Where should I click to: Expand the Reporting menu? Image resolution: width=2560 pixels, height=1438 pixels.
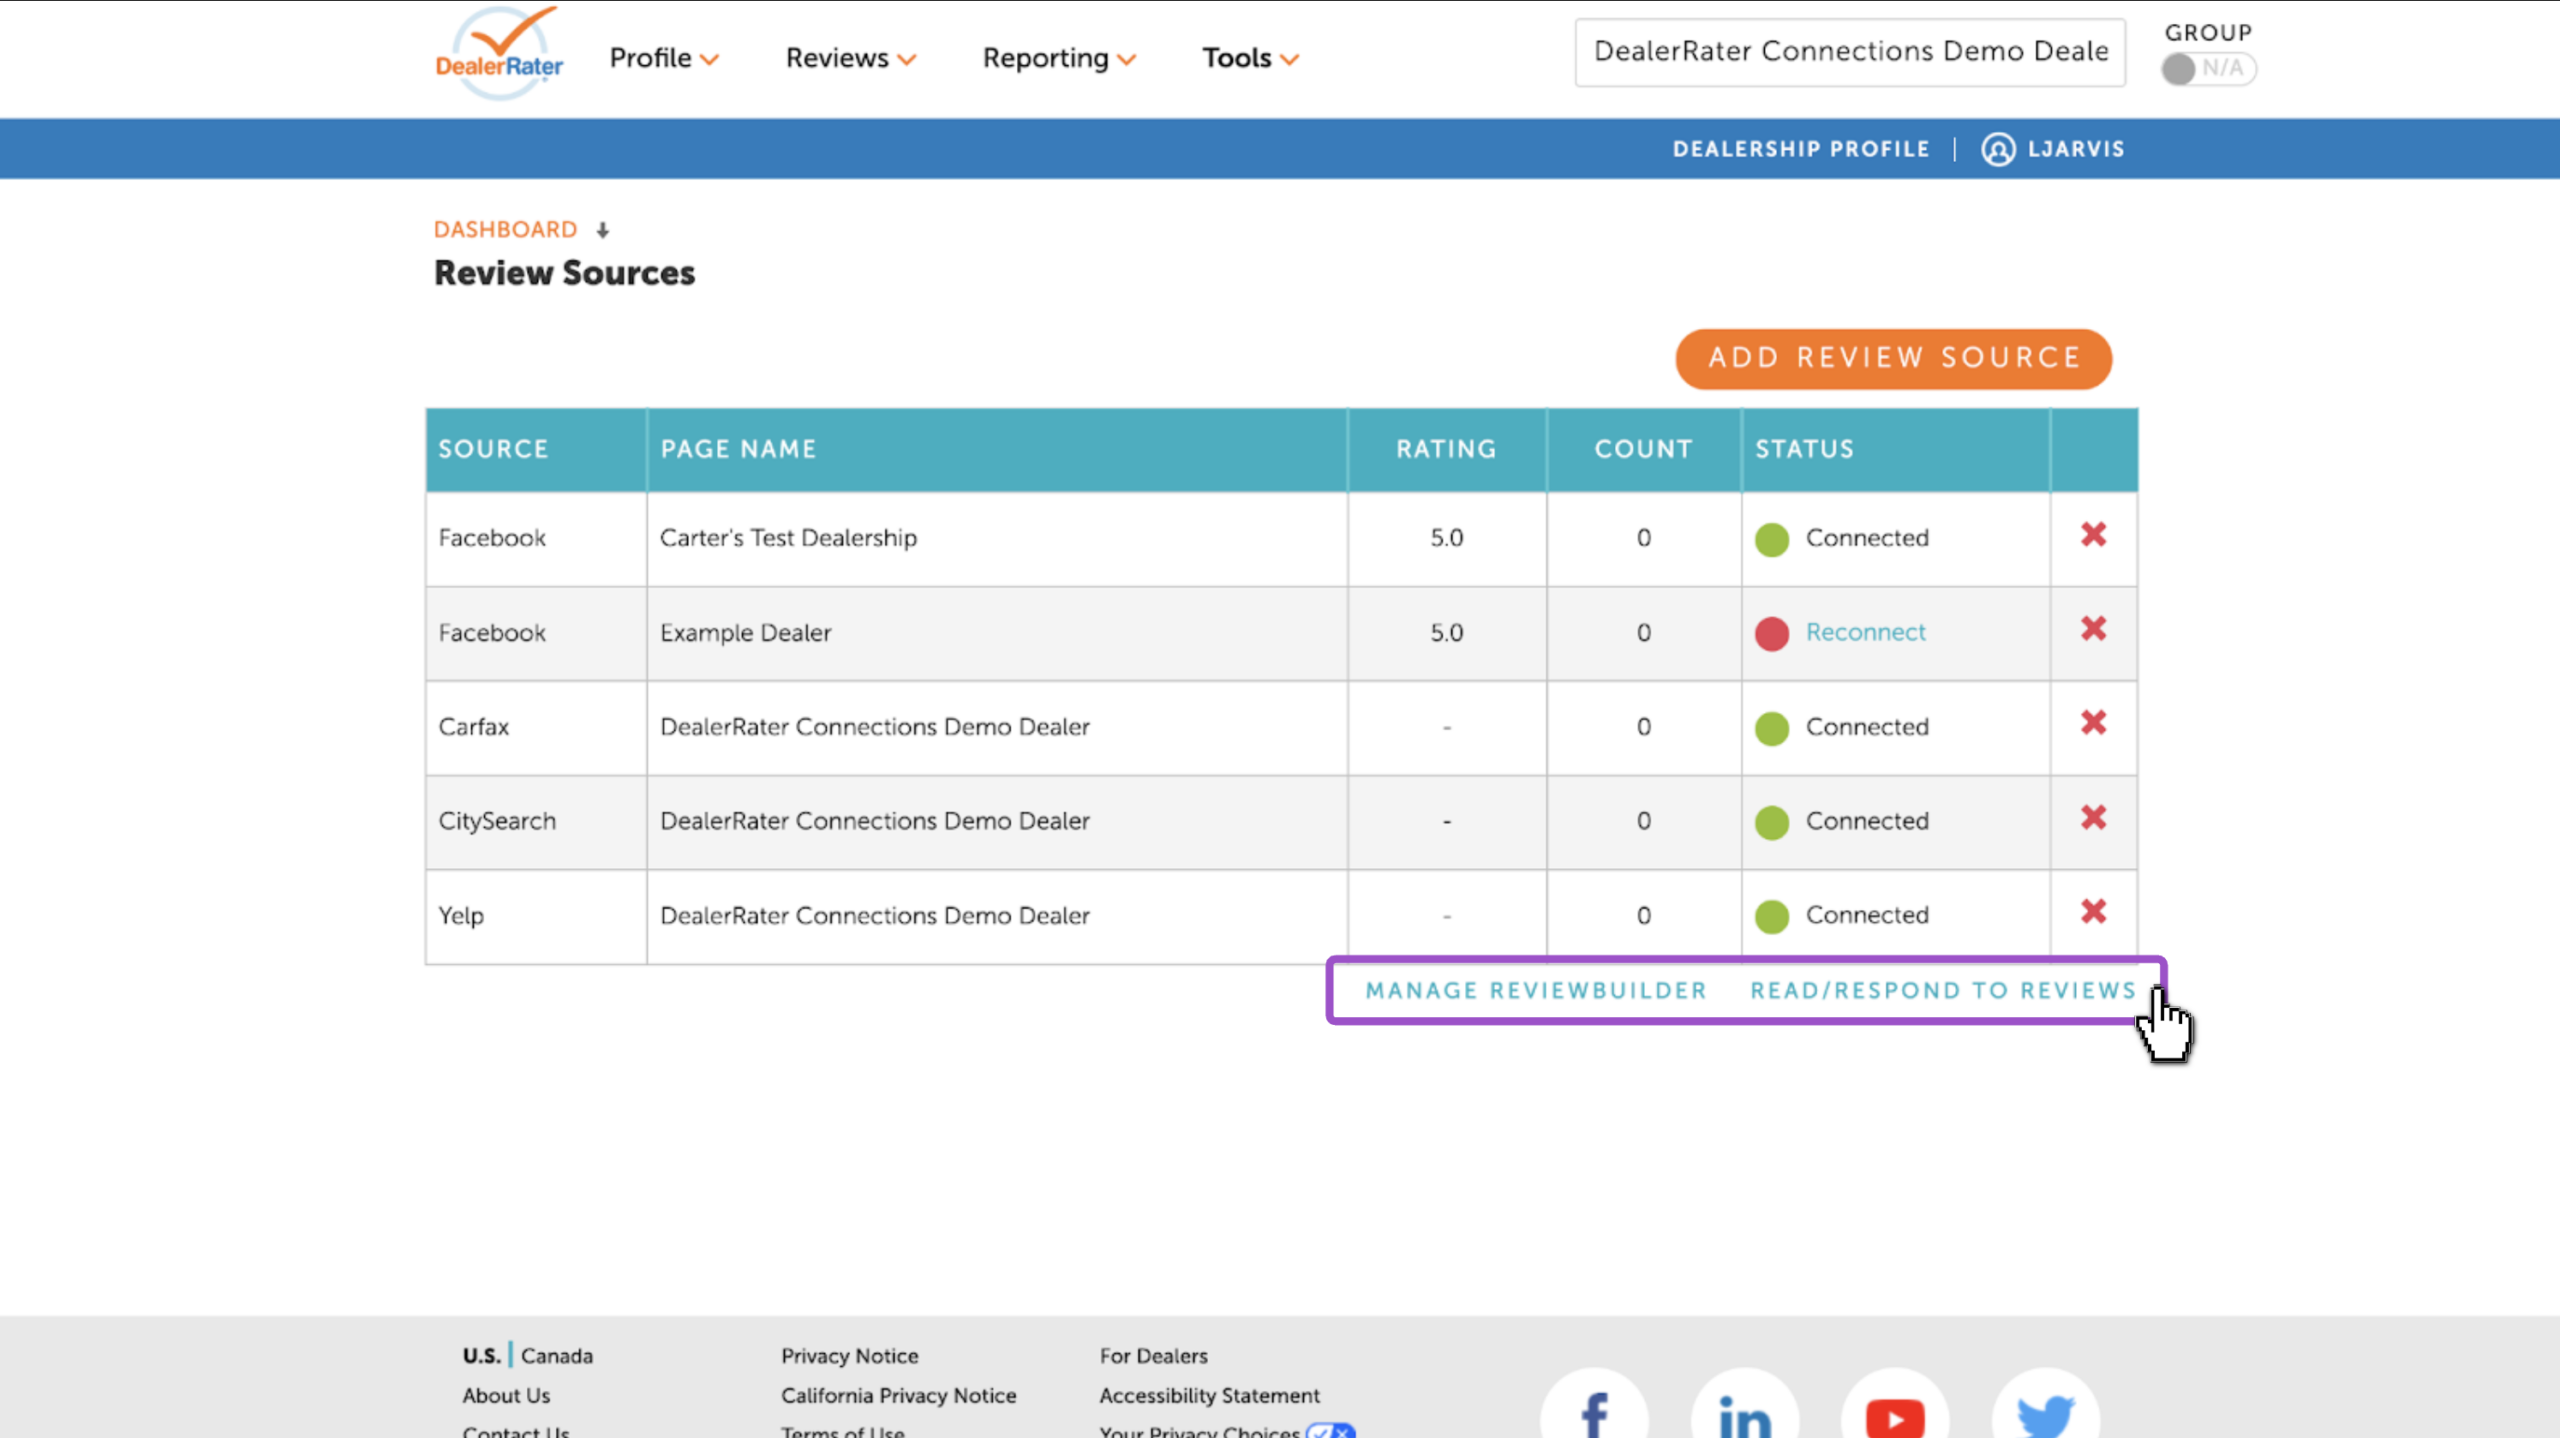pos(1059,58)
